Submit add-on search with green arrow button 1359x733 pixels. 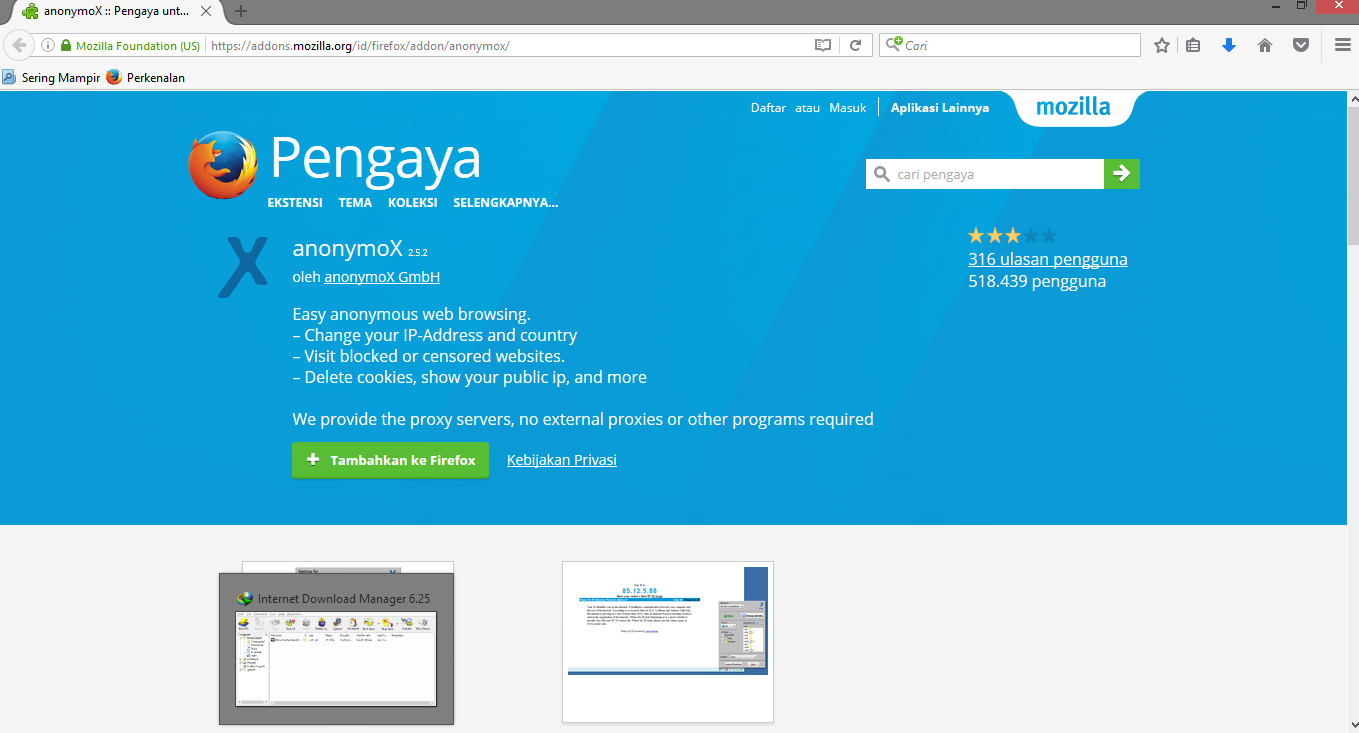click(1122, 174)
